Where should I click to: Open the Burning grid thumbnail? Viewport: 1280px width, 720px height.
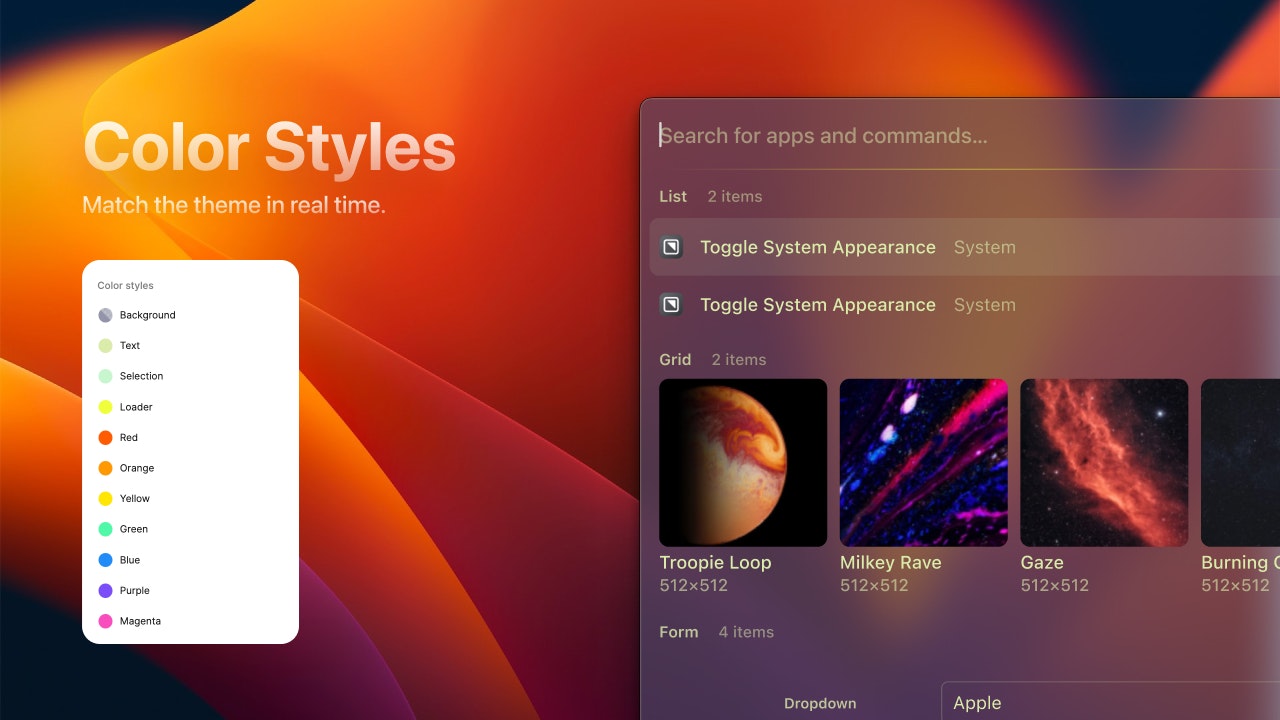point(1240,462)
